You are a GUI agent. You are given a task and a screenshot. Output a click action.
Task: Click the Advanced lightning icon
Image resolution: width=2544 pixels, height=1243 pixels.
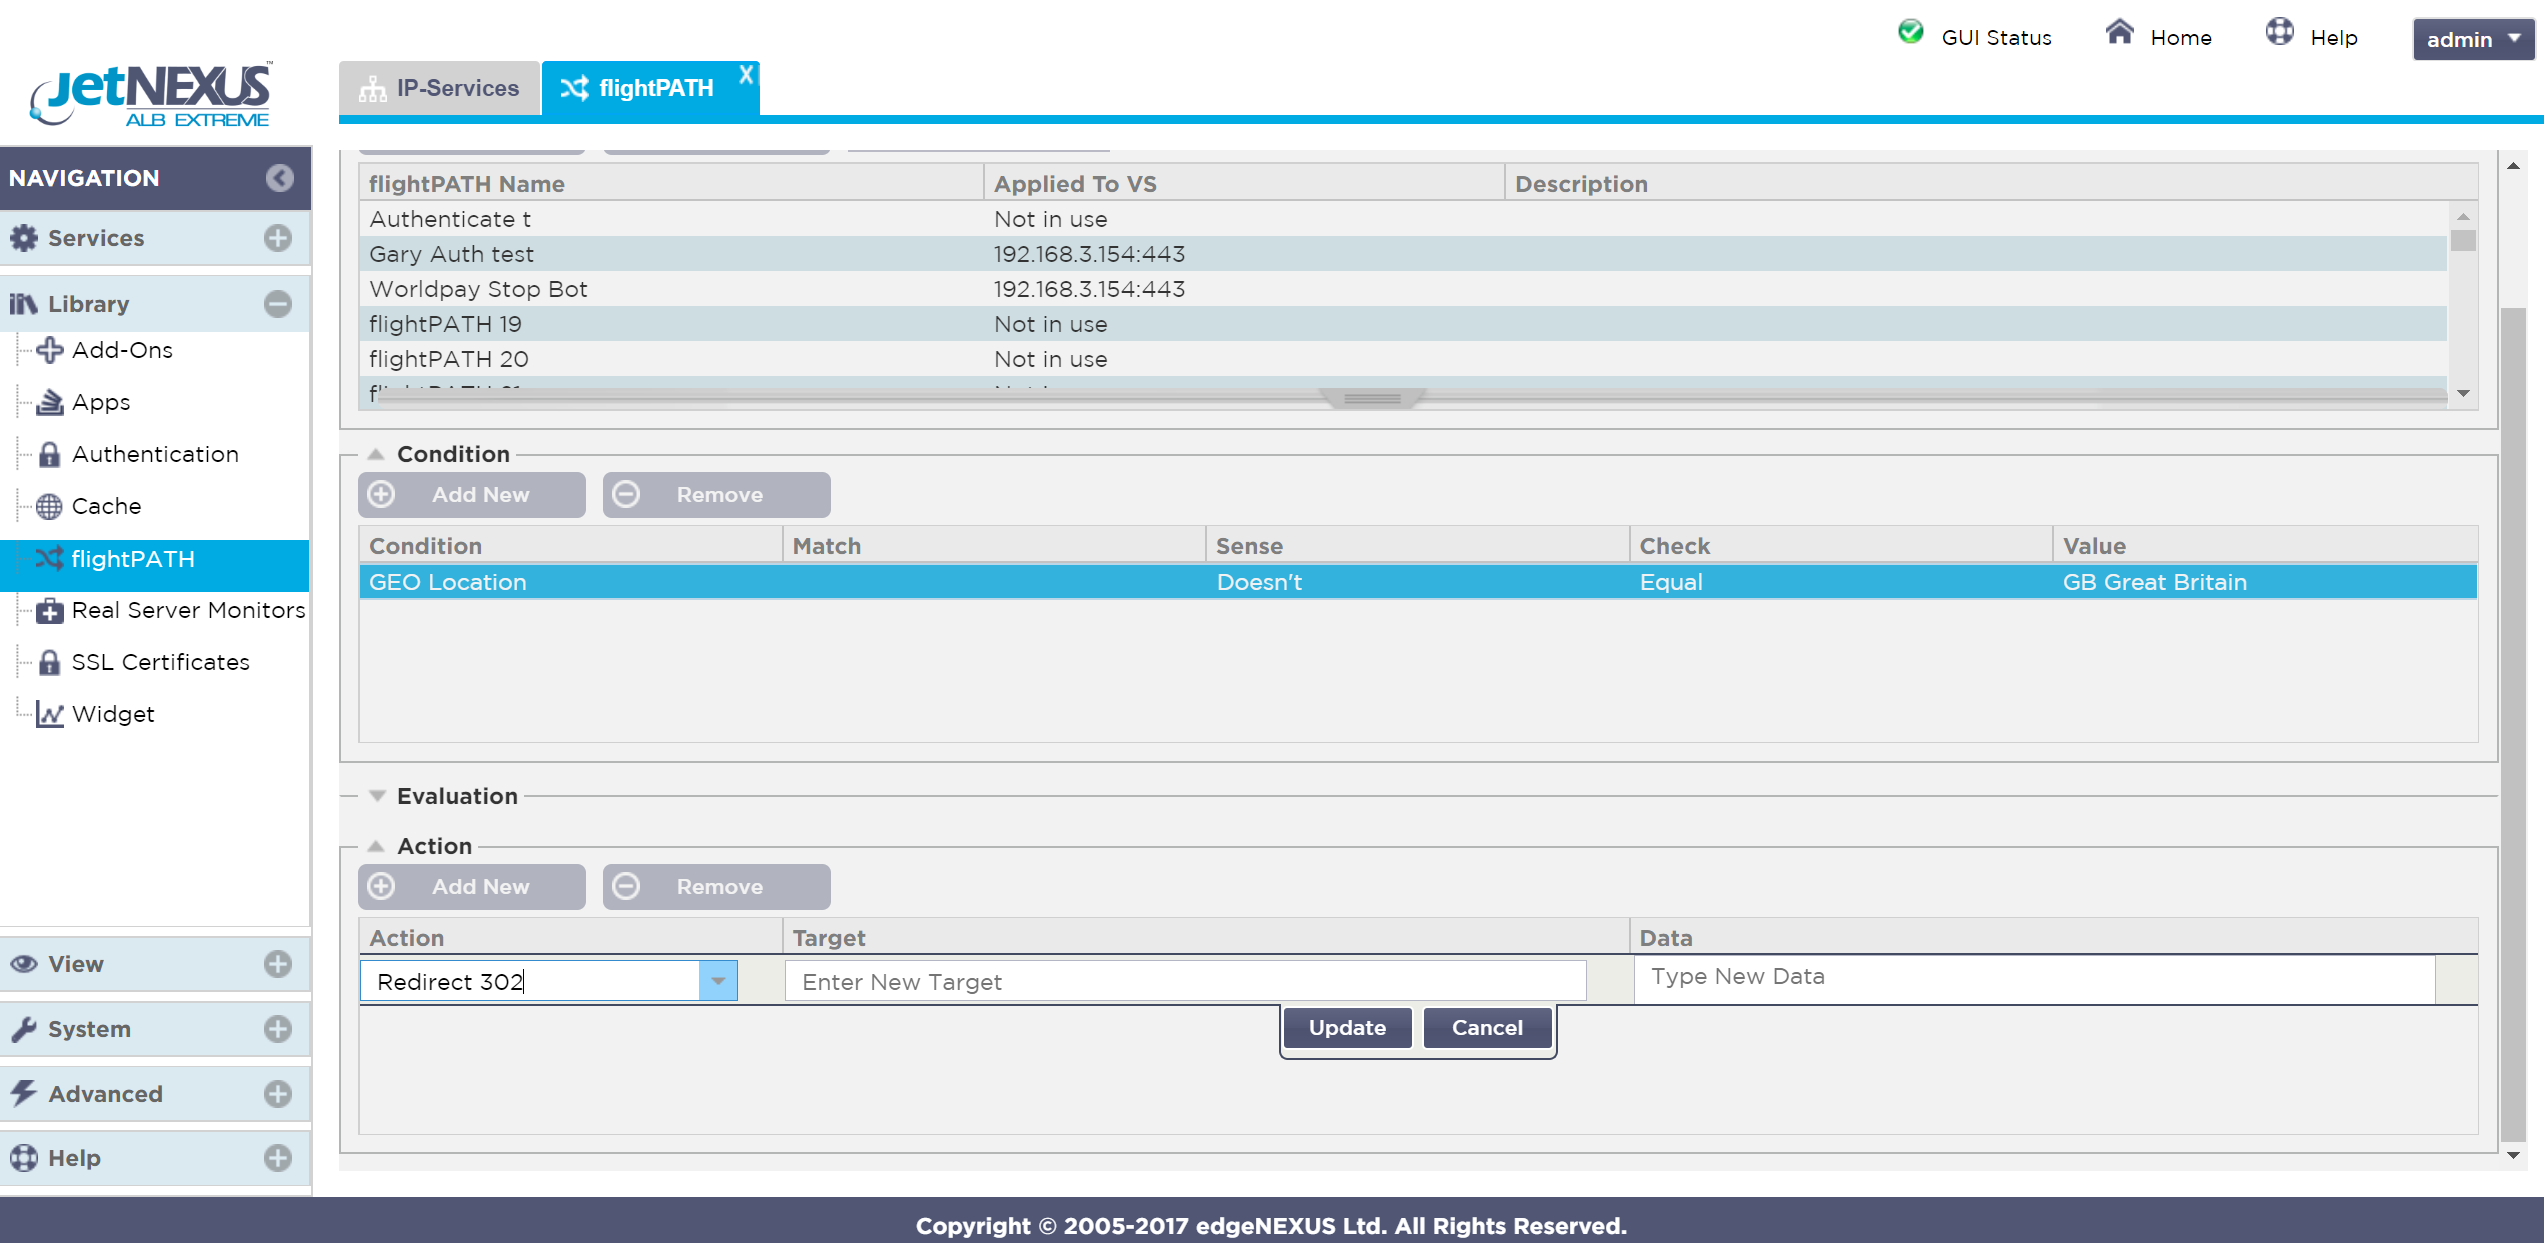pyautogui.click(x=24, y=1093)
